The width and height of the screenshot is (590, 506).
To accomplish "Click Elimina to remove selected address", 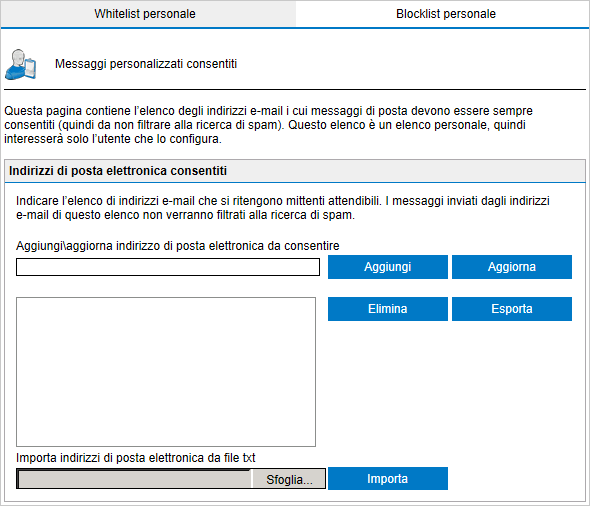I will coord(388,309).
